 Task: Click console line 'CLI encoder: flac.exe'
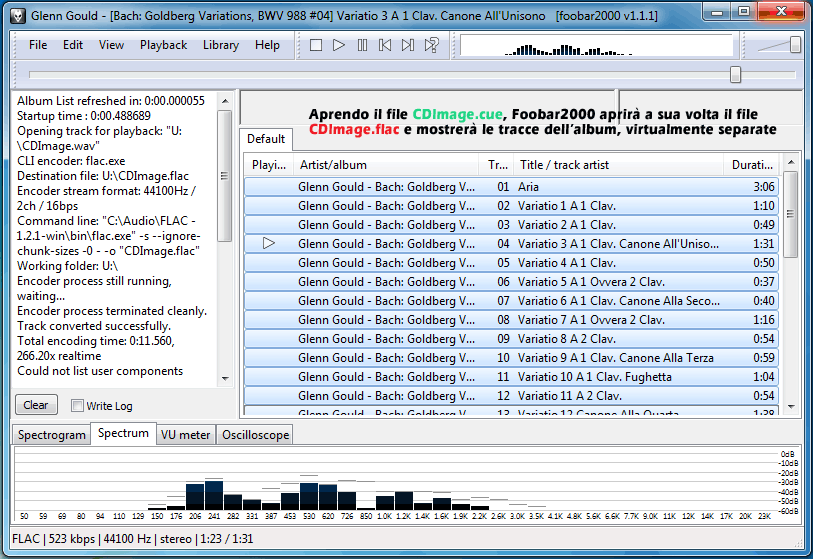pyautogui.click(x=71, y=161)
